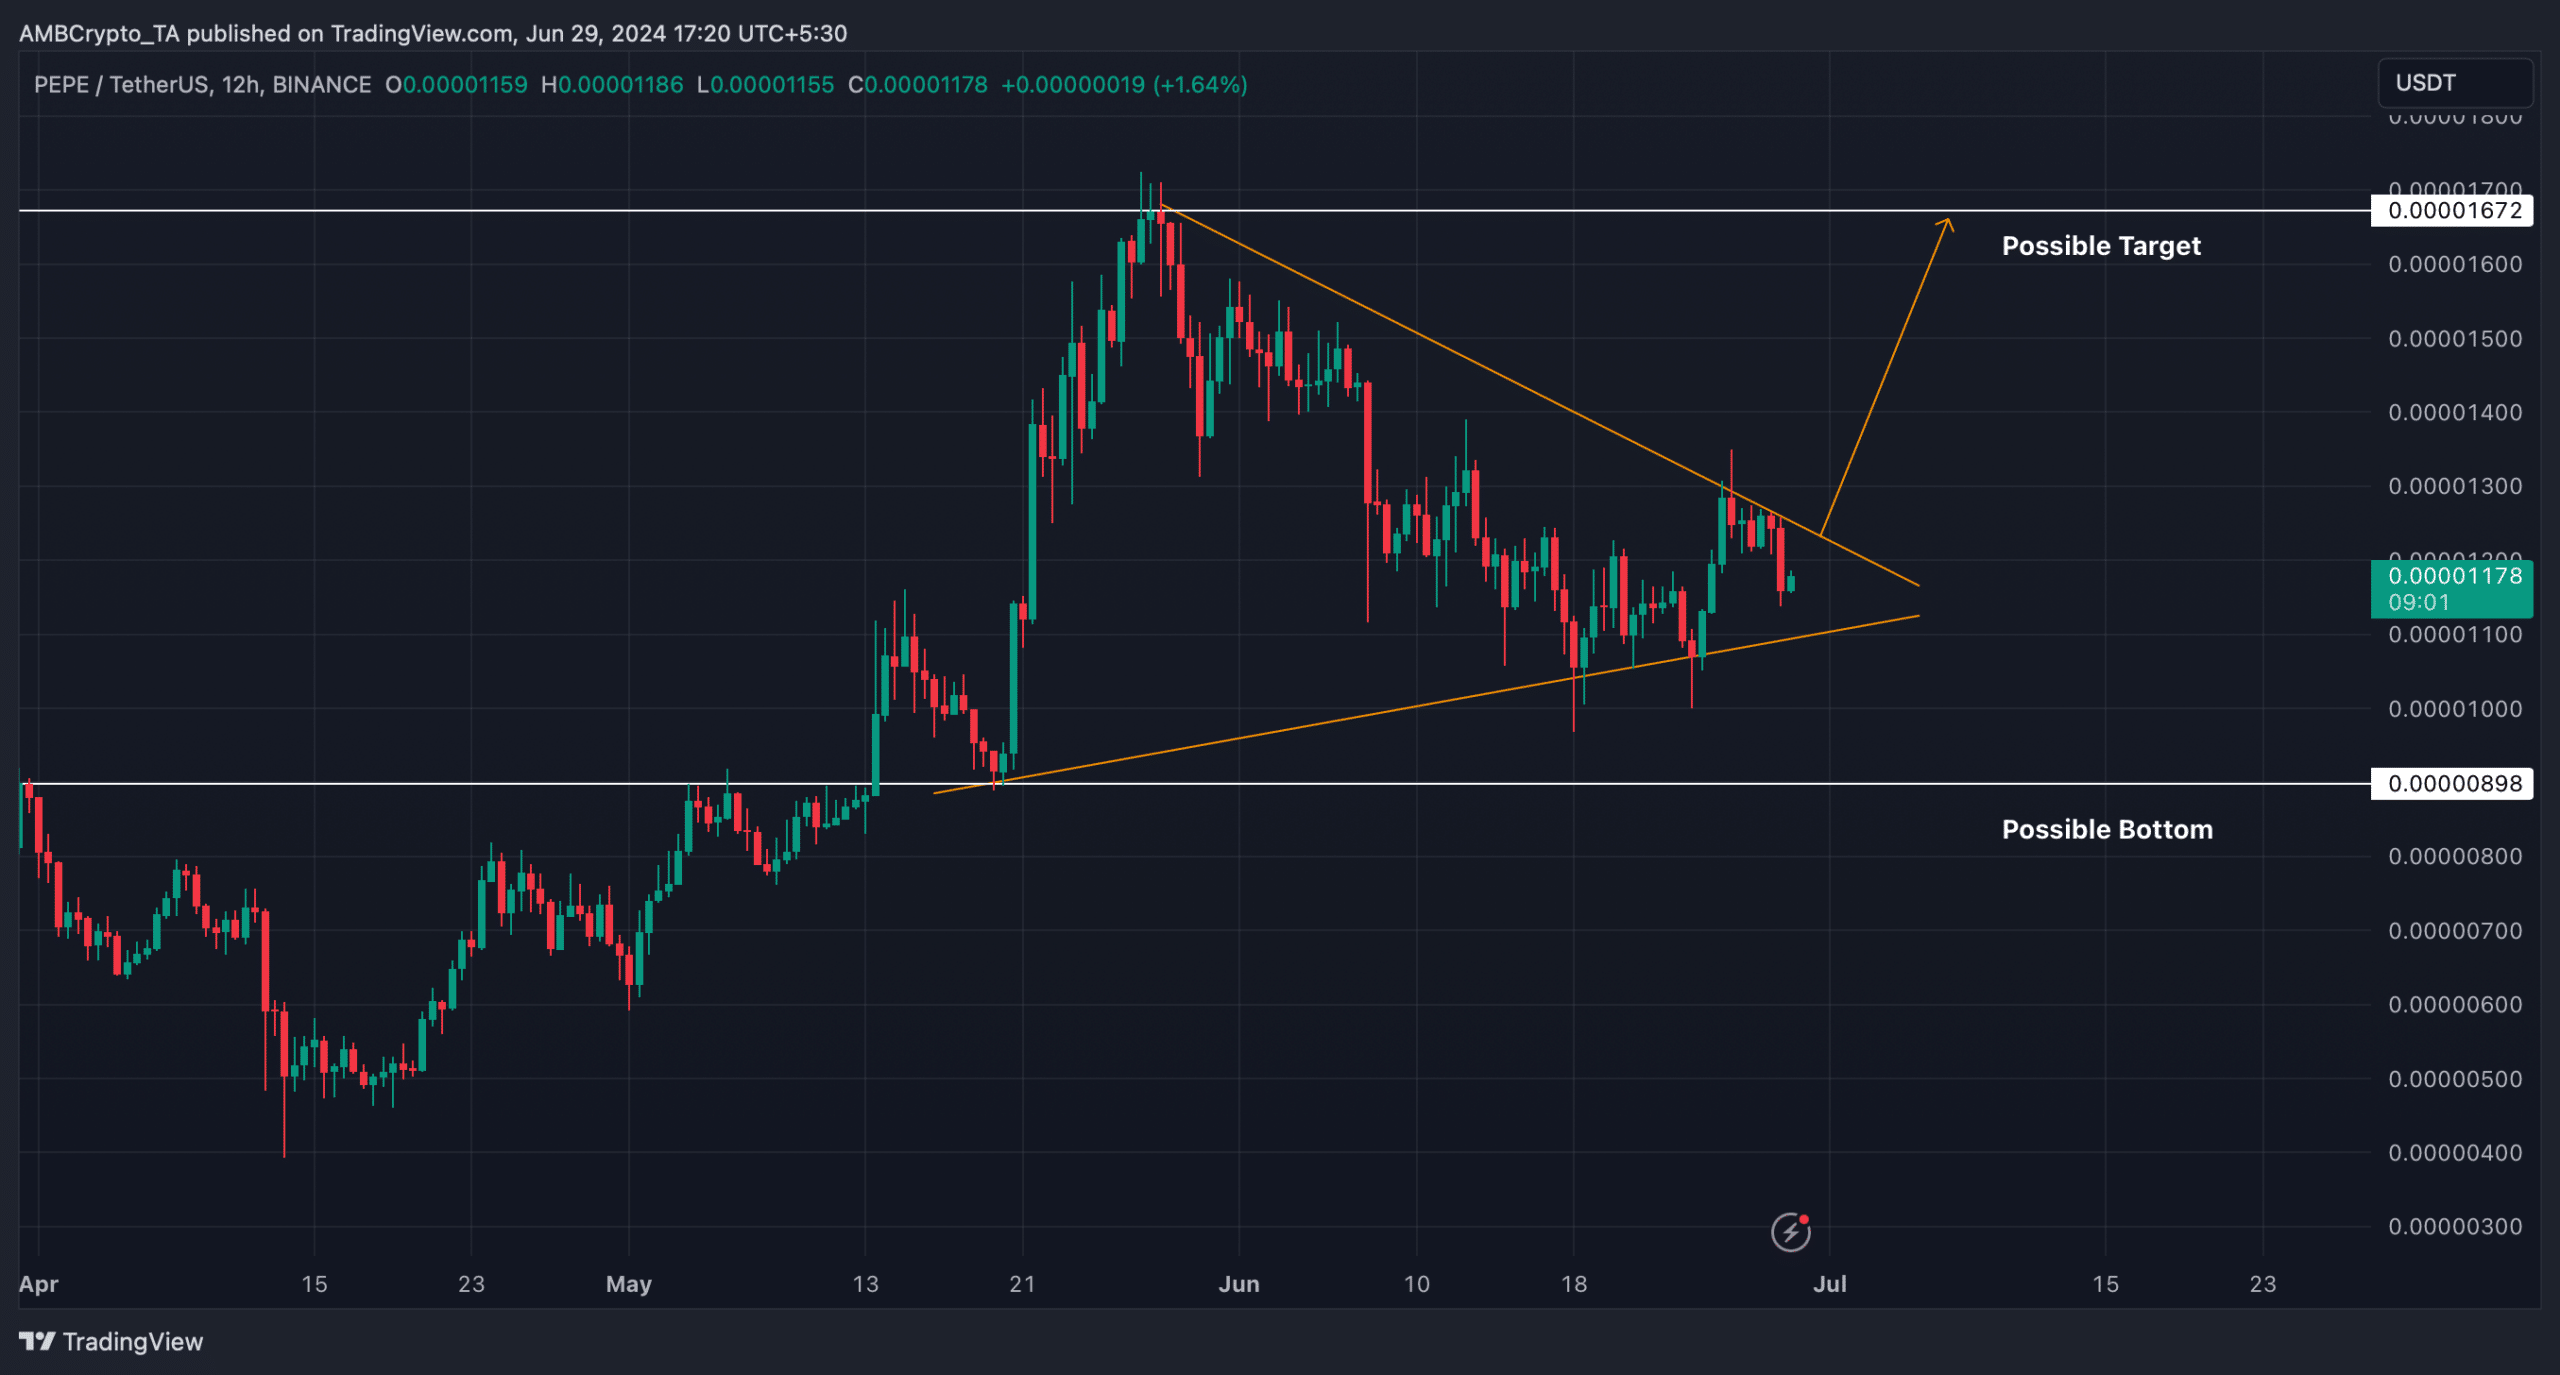Click the 'May' label on time axis

(x=629, y=1284)
